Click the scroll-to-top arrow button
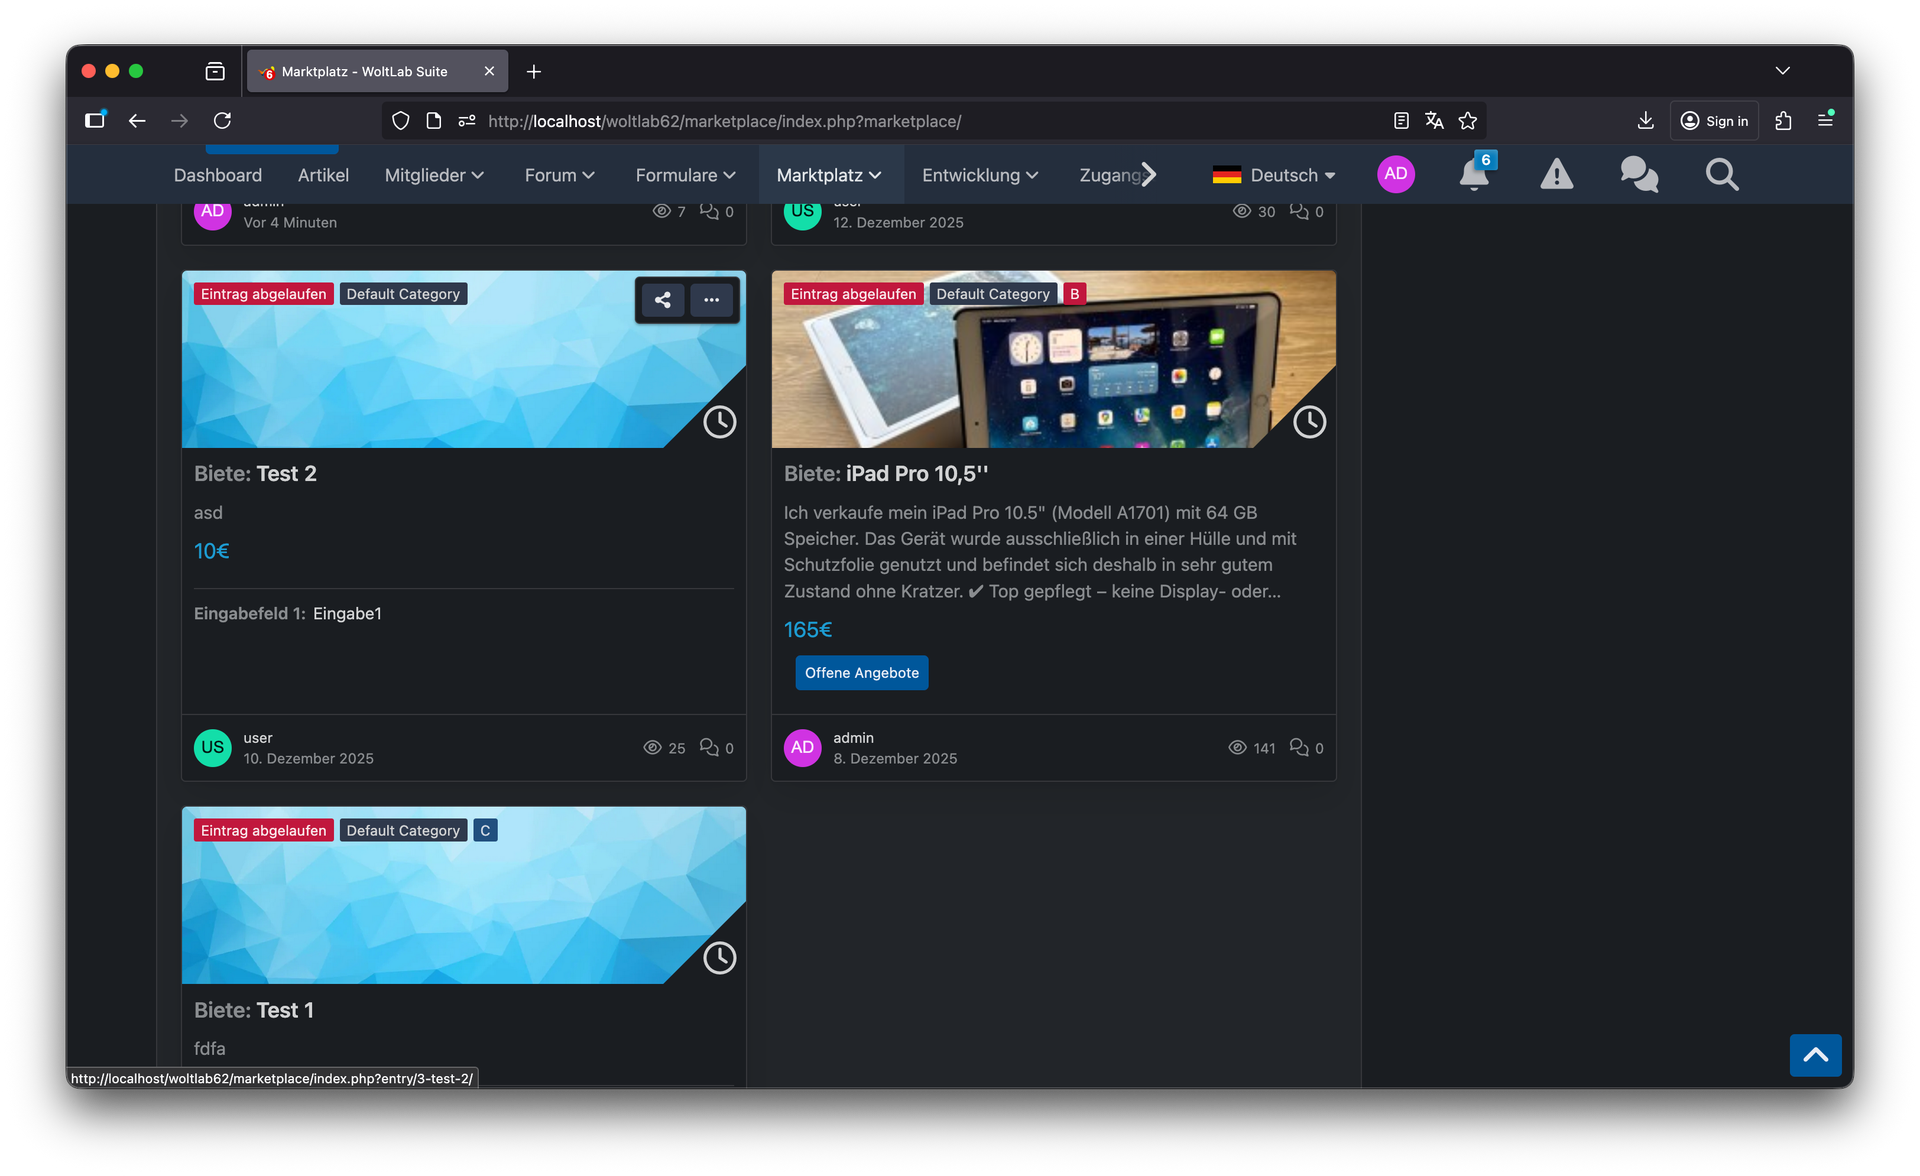Screen dimensions: 1920x1176 pyautogui.click(x=1815, y=1055)
